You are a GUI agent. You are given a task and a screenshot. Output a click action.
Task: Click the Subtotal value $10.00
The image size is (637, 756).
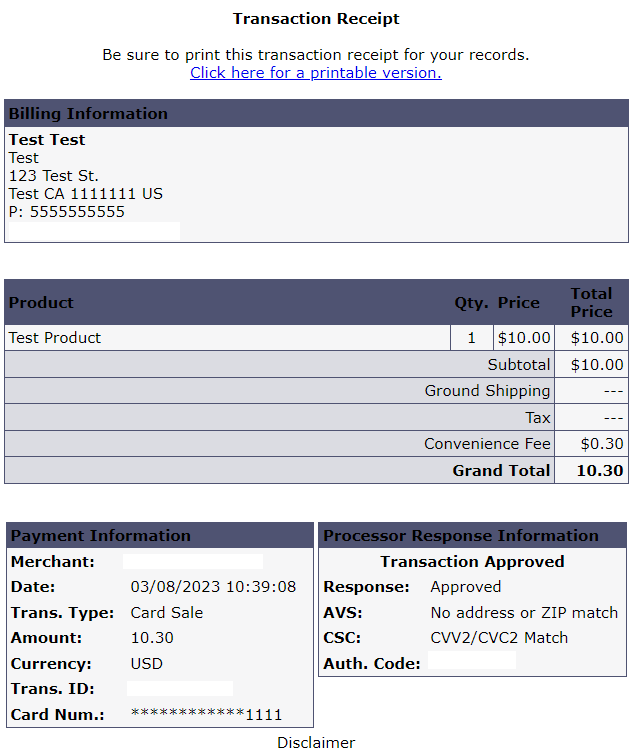tap(597, 364)
